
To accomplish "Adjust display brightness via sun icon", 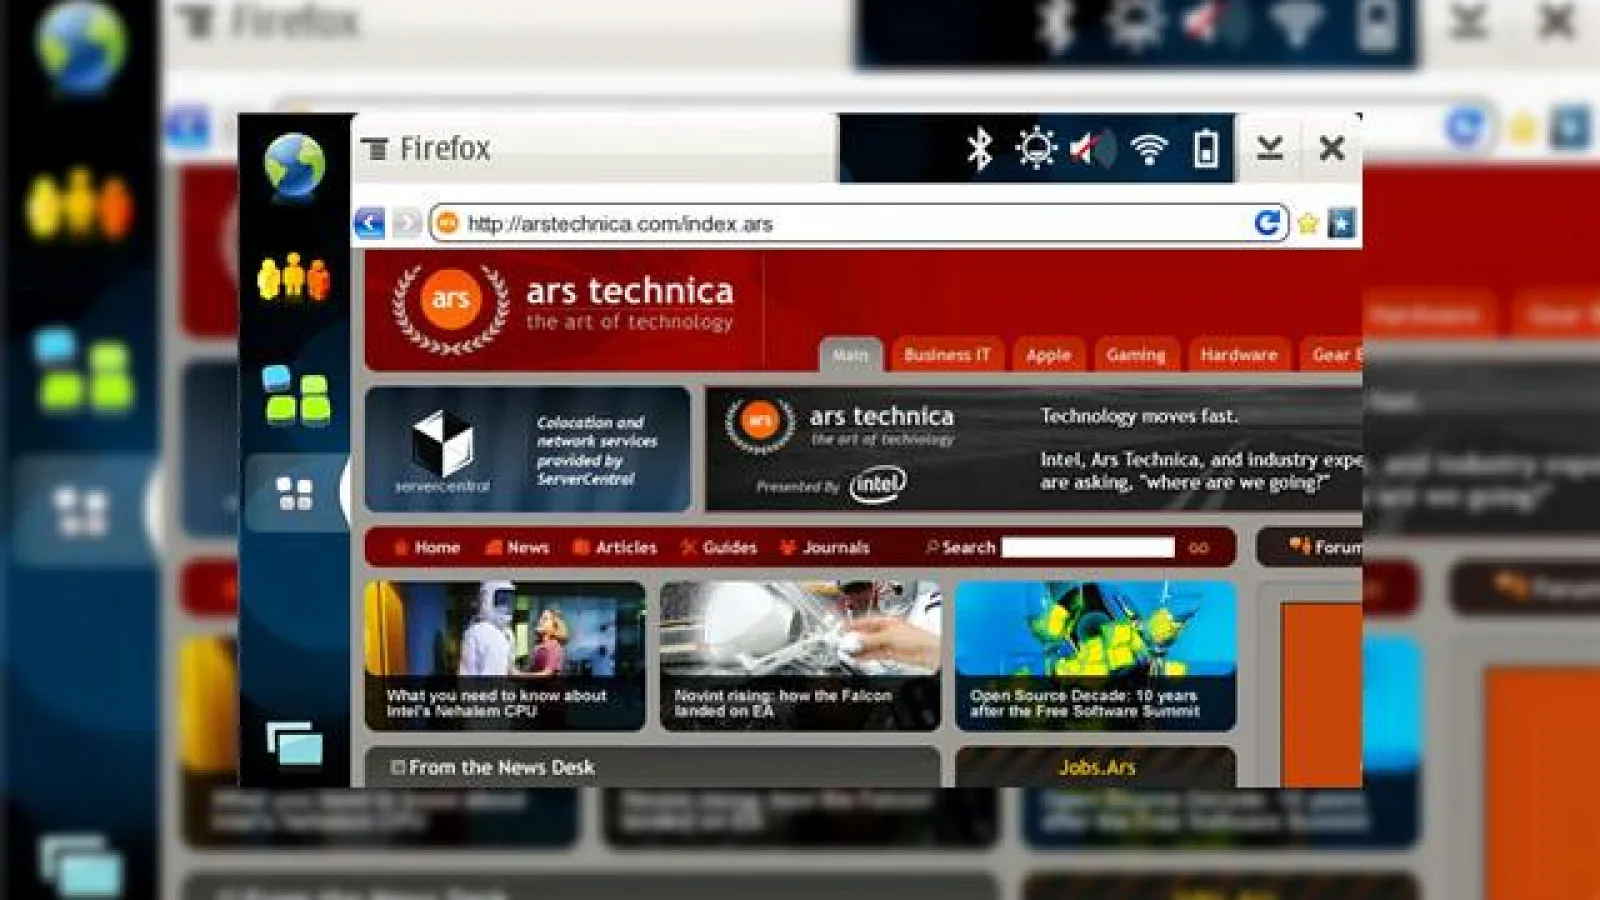I will pyautogui.click(x=1036, y=149).
